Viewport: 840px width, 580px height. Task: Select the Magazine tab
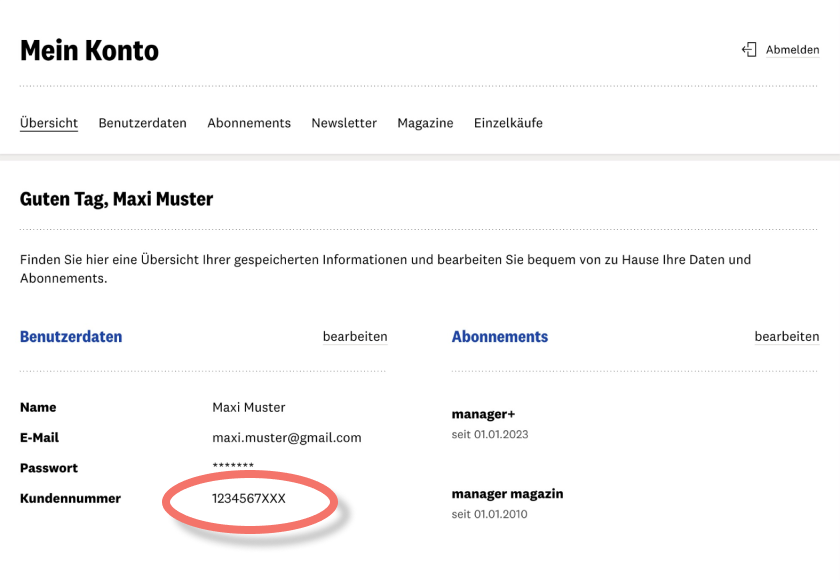(425, 123)
